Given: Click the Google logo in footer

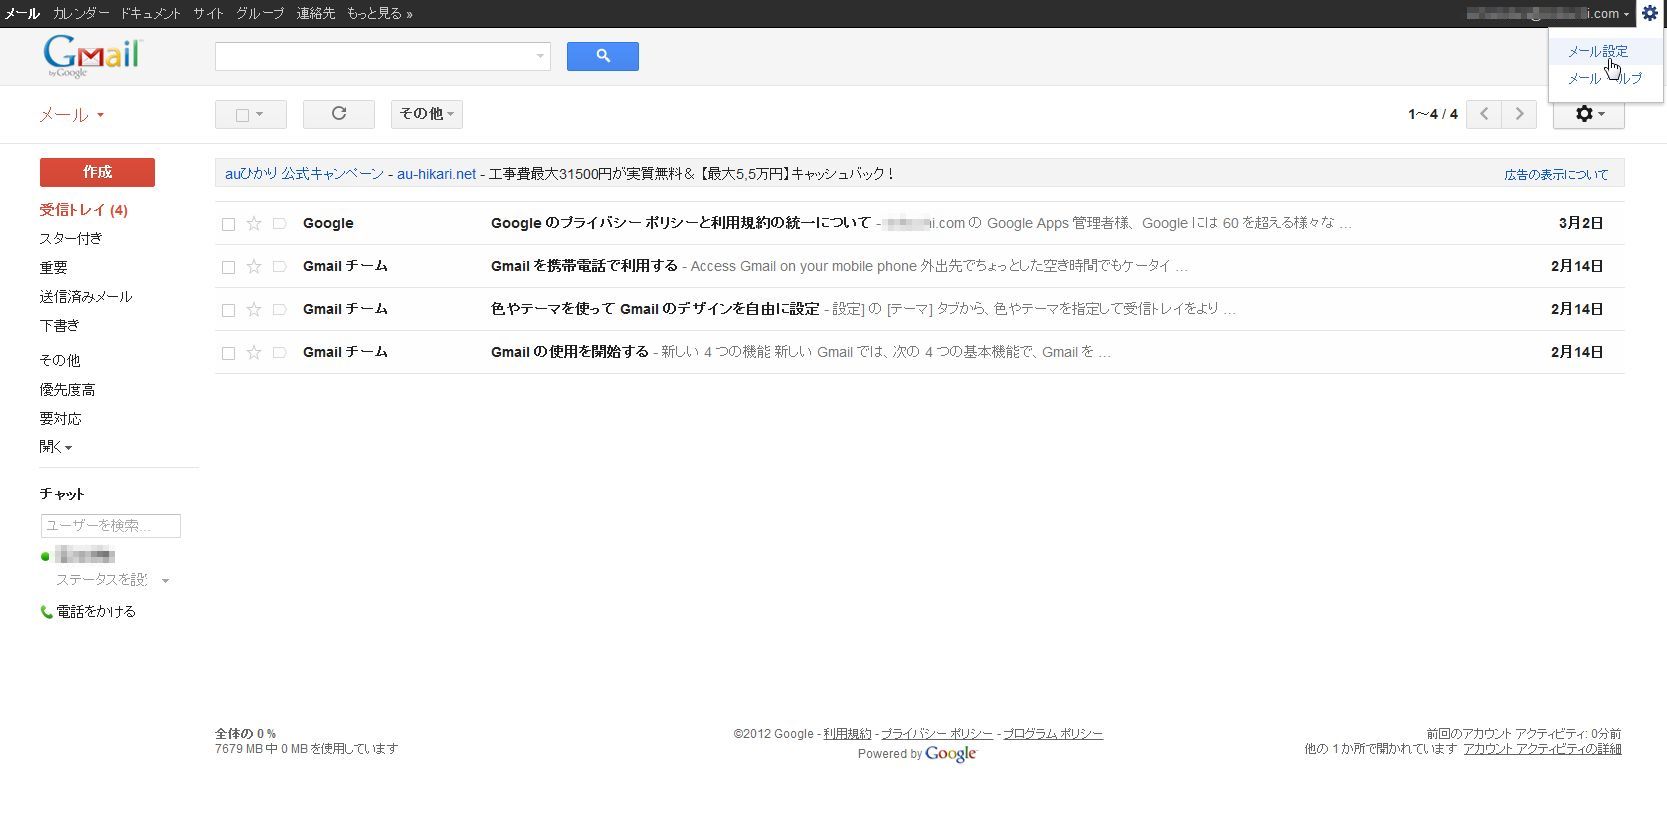Looking at the screenshot, I should 950,754.
